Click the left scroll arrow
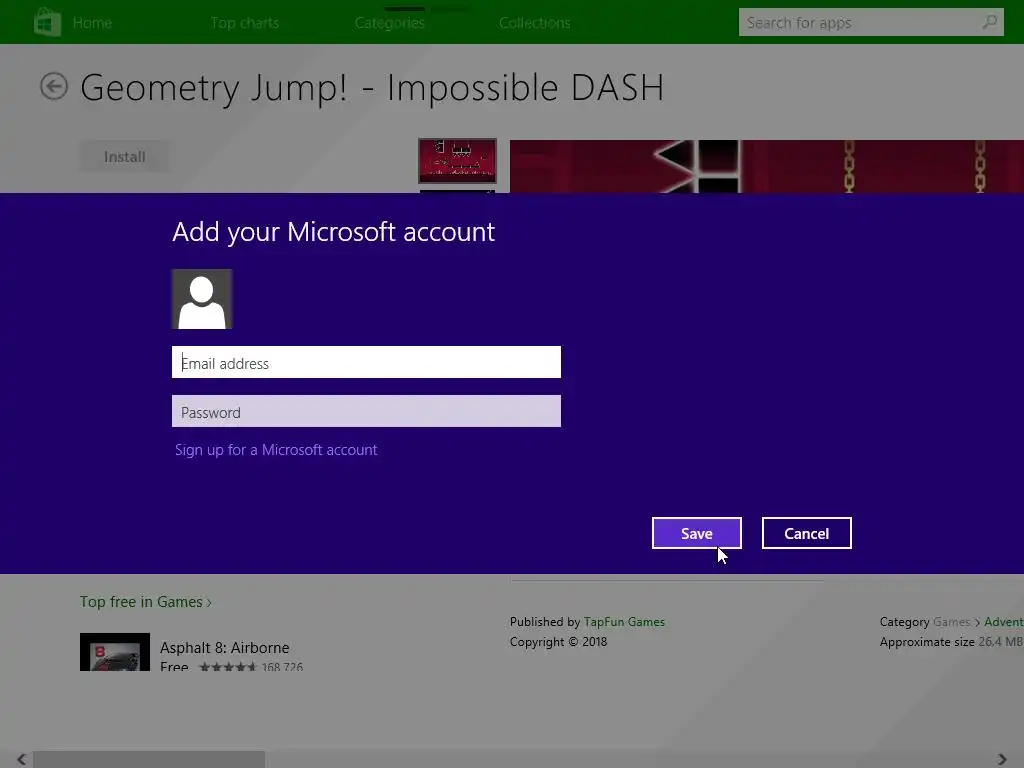 [22, 759]
